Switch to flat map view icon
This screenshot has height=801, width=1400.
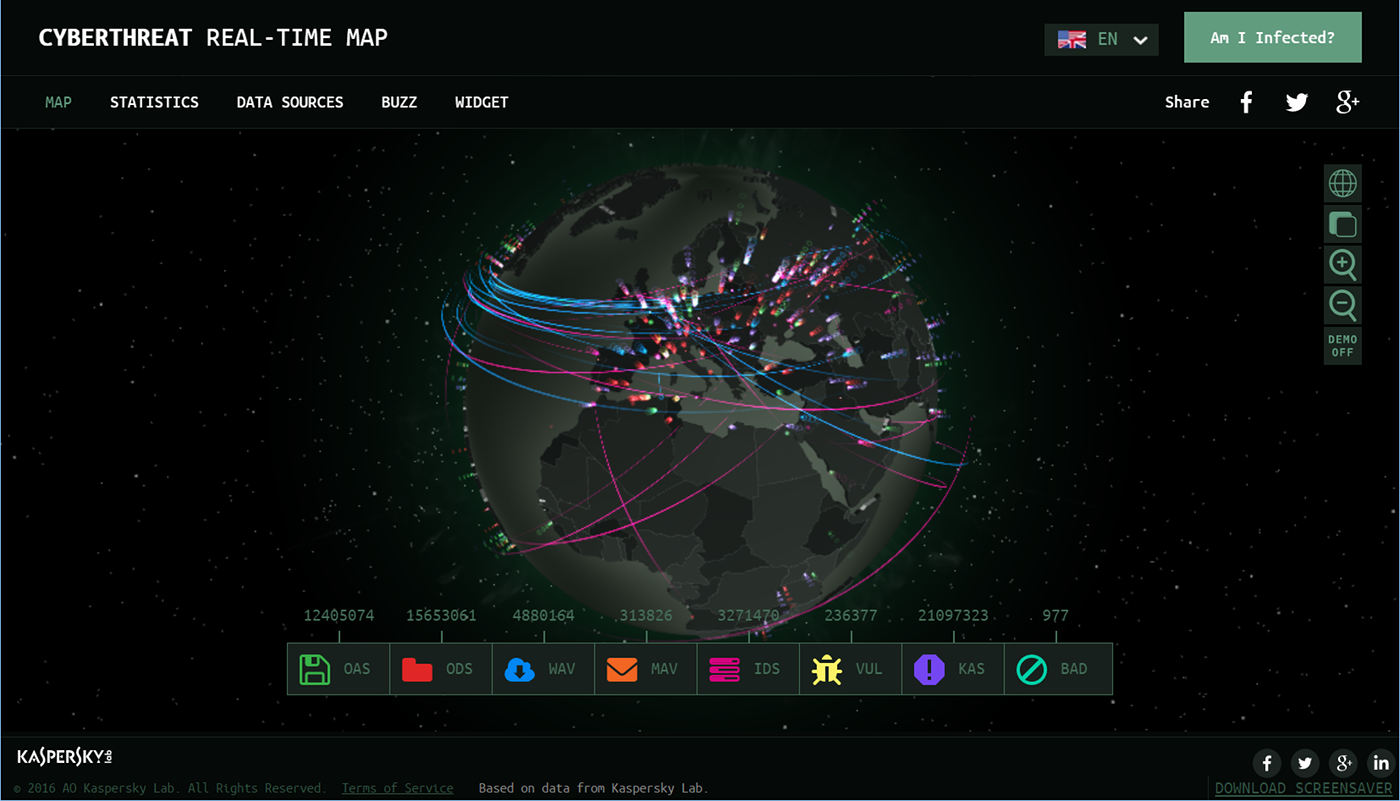pos(1342,224)
